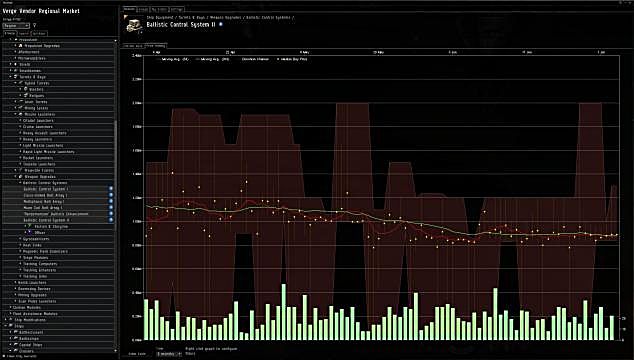Select the Faction & Storyline group icon

pyautogui.click(x=30, y=227)
